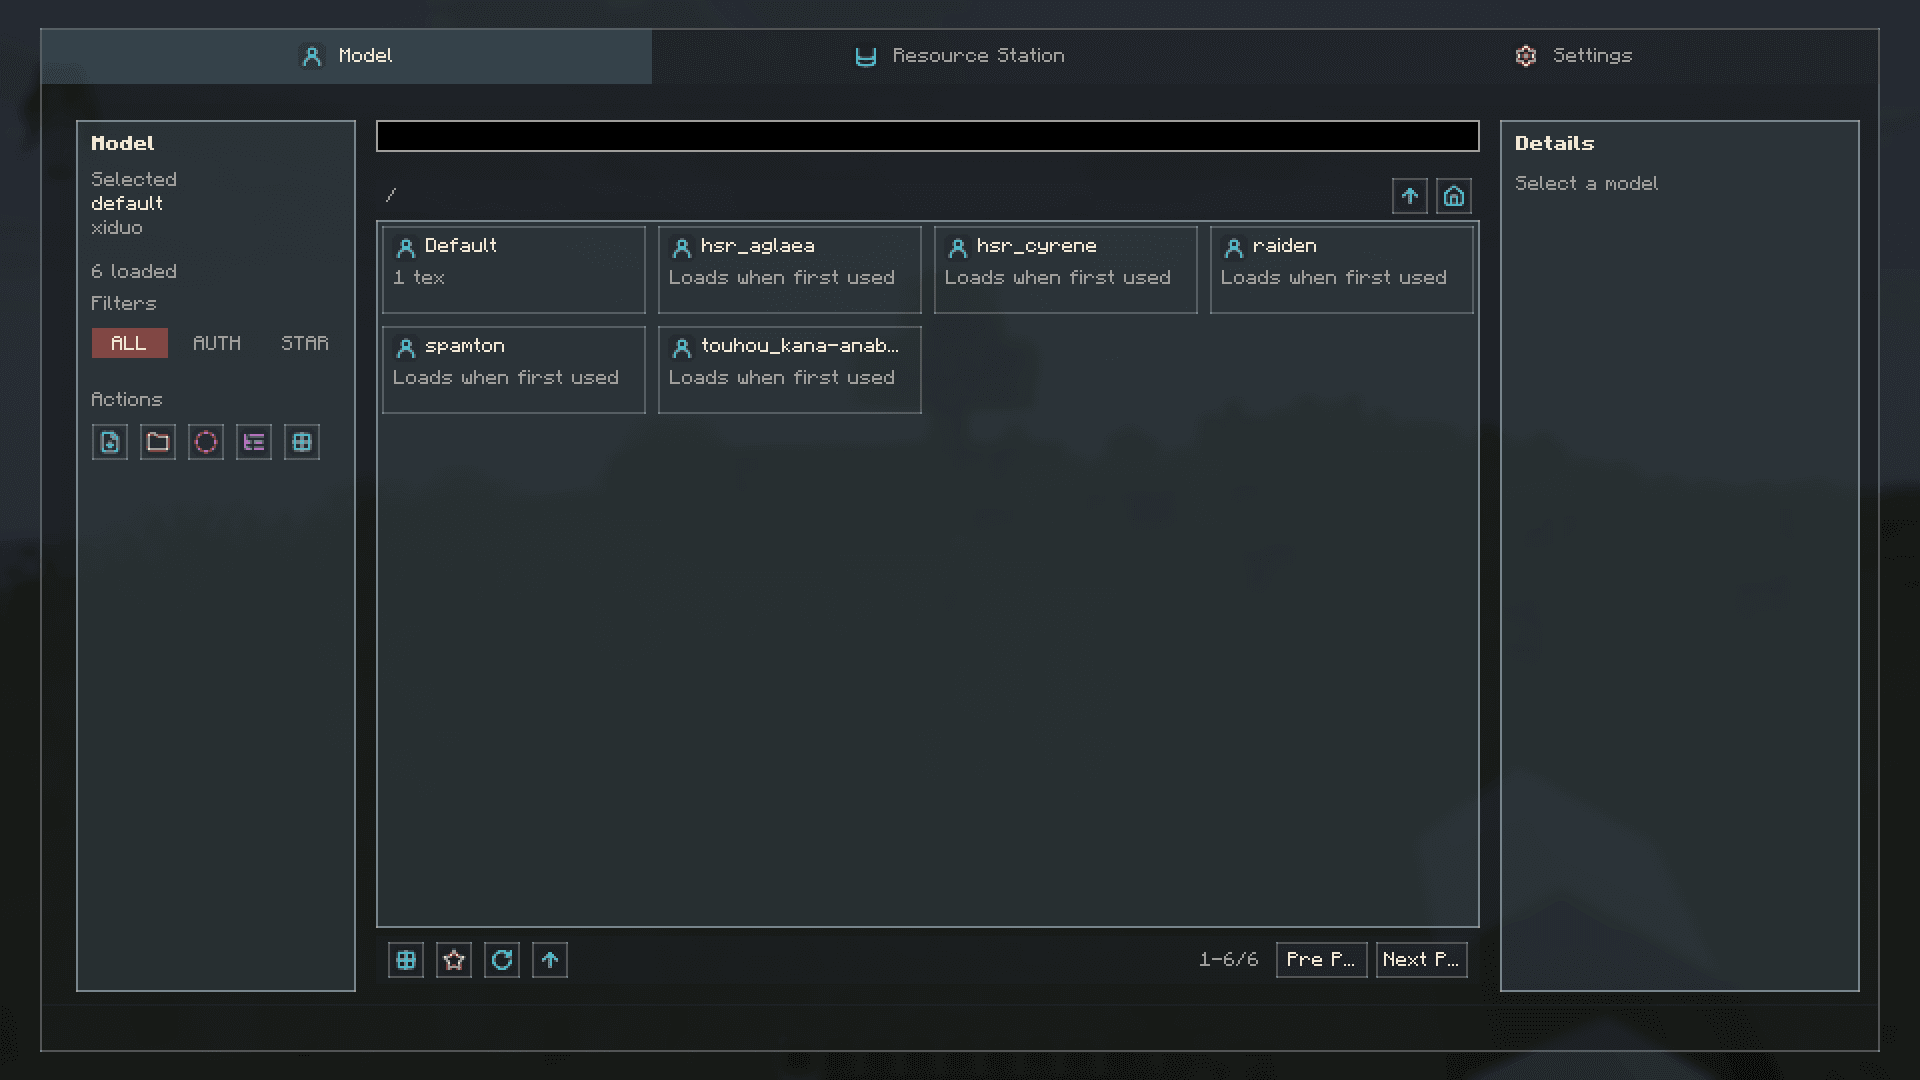1920x1080 pixels.
Task: Select the raiden model card
Action: [x=1342, y=270]
